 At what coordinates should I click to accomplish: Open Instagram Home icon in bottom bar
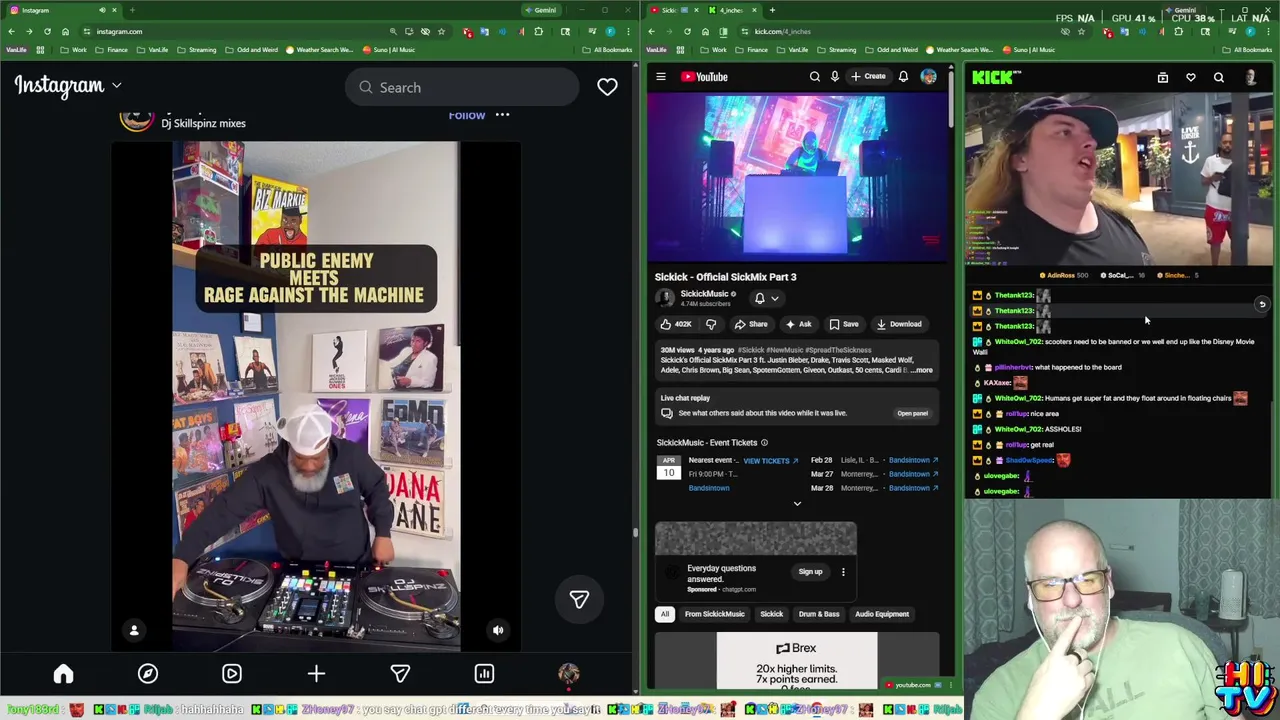[63, 674]
